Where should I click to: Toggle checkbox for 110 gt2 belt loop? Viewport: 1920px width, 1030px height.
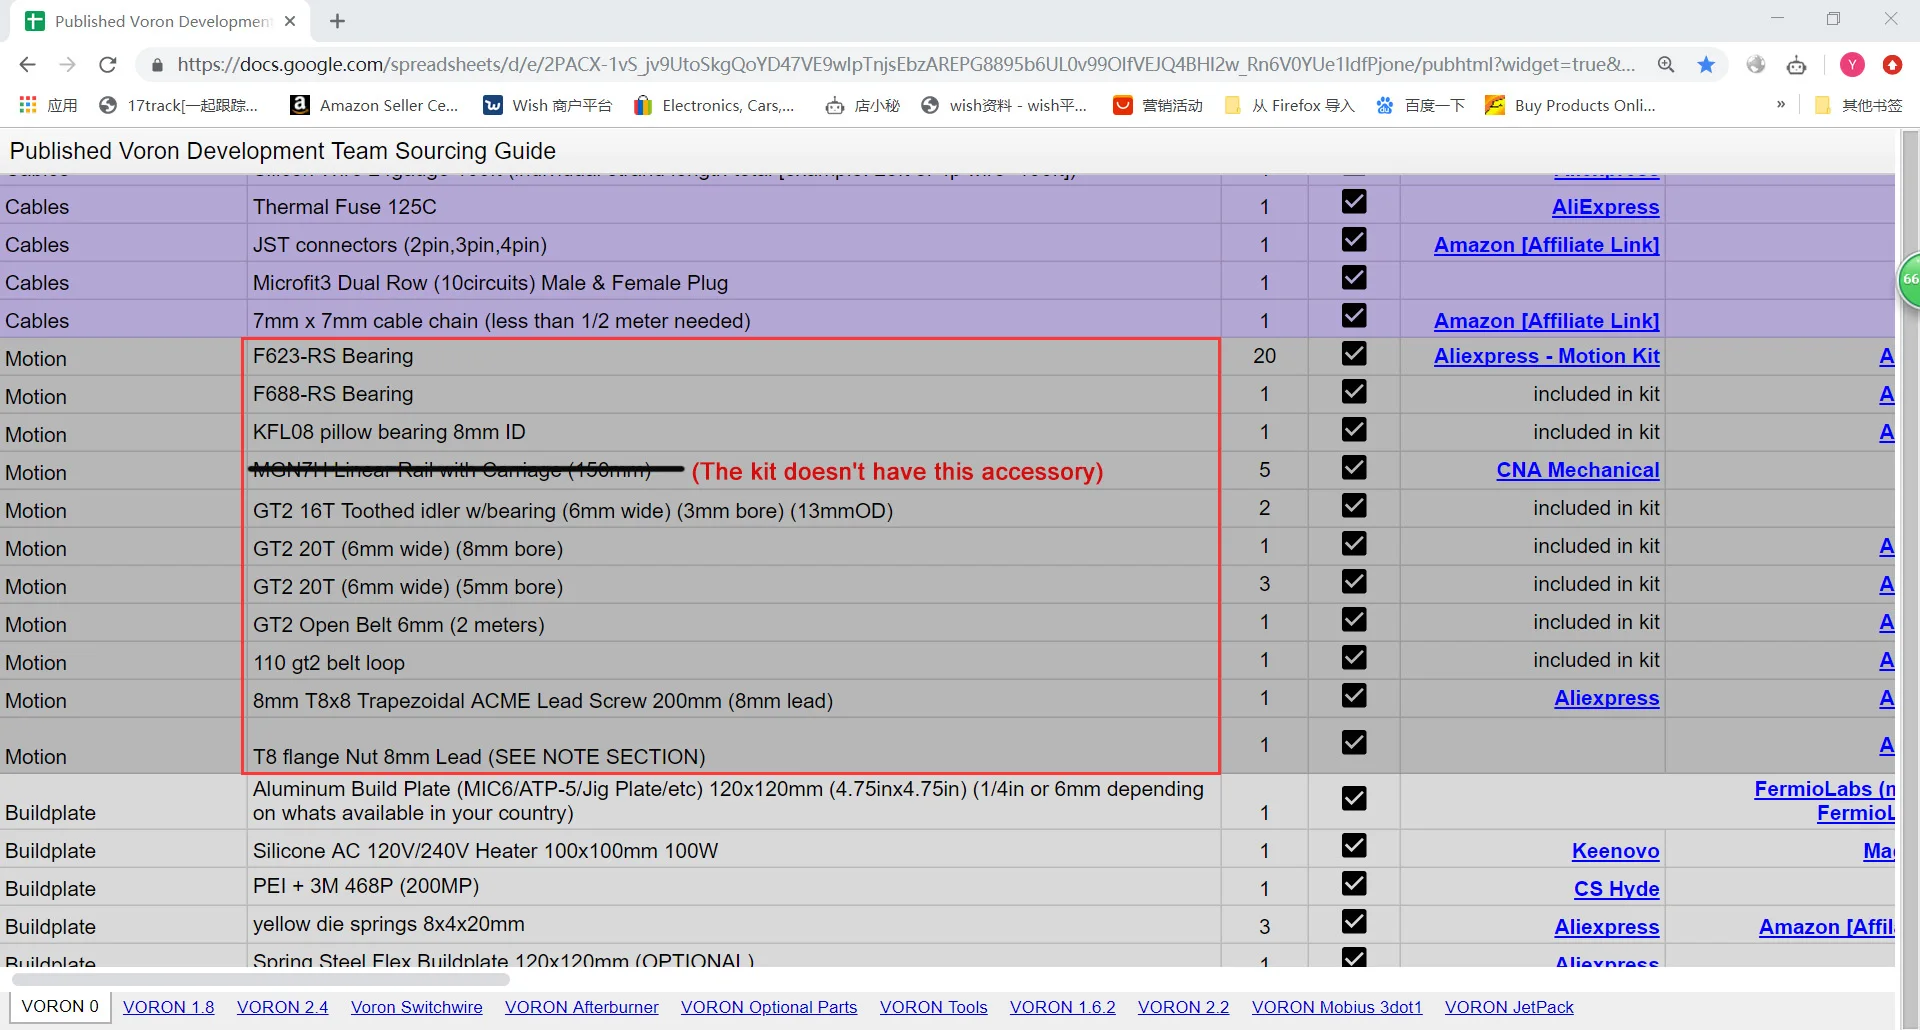tap(1354, 658)
